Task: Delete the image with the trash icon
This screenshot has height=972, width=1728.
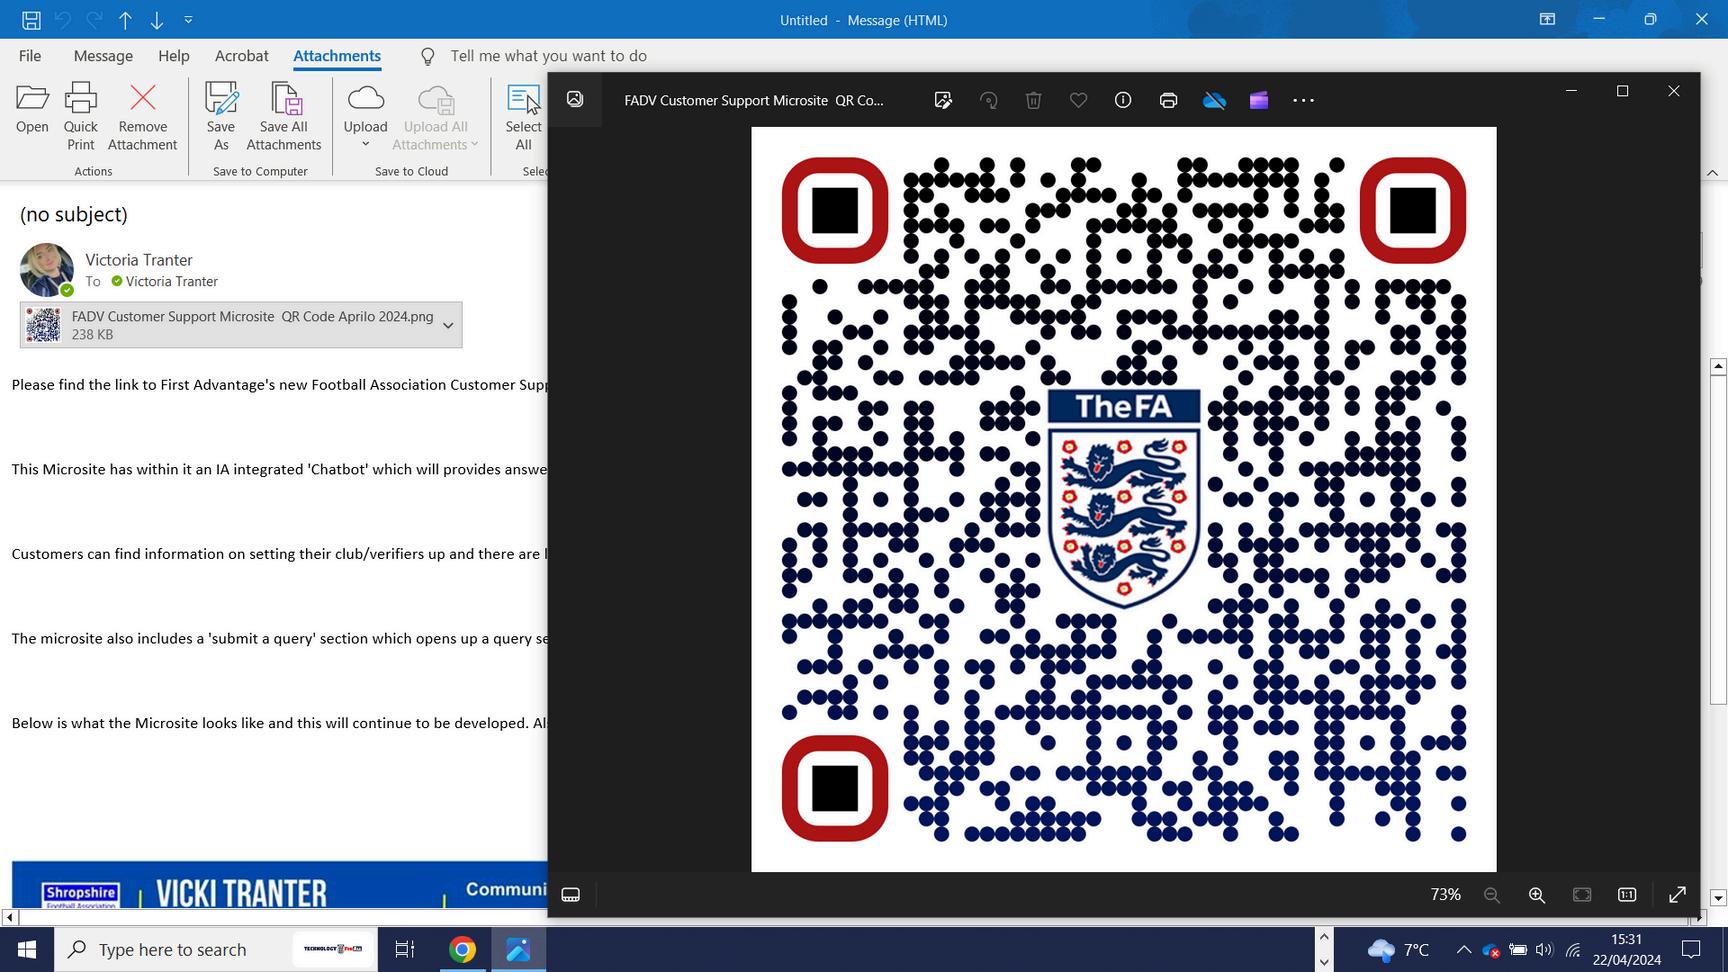Action: 1033,100
